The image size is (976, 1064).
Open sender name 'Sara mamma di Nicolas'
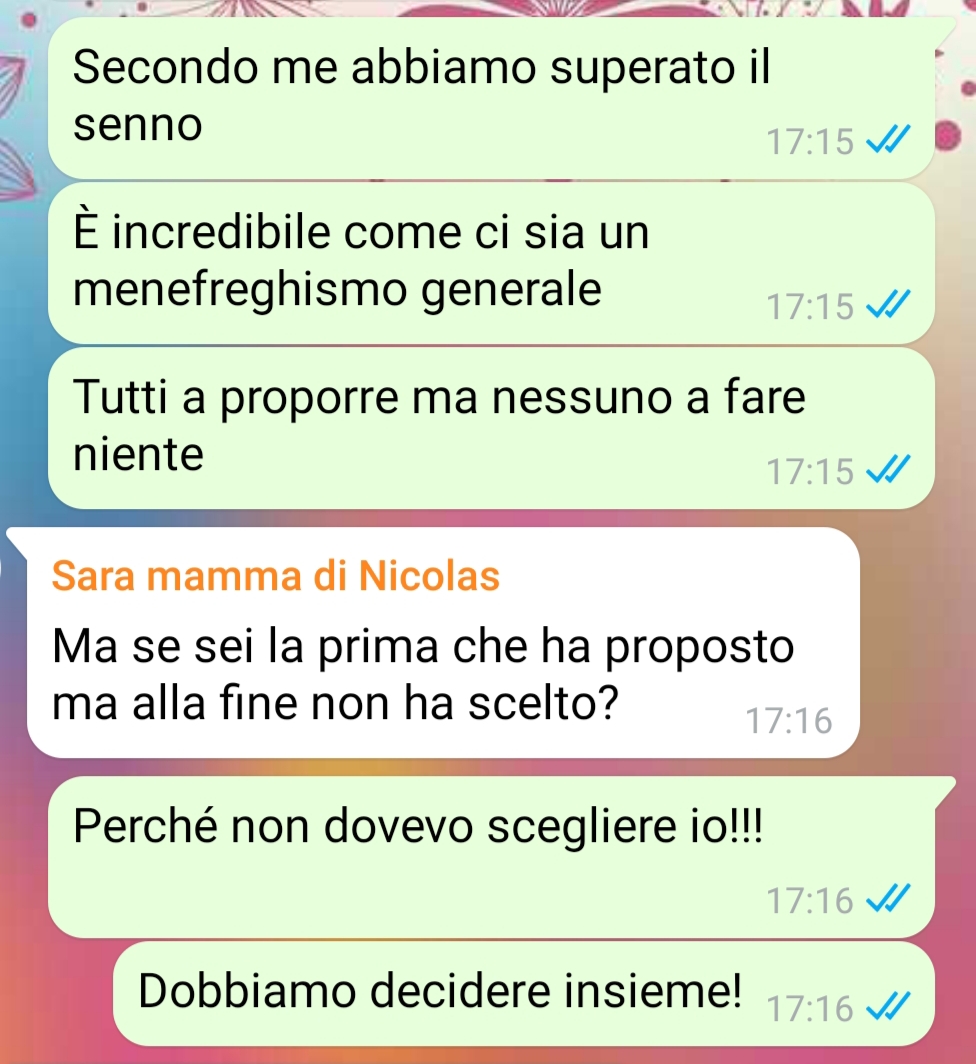[276, 576]
